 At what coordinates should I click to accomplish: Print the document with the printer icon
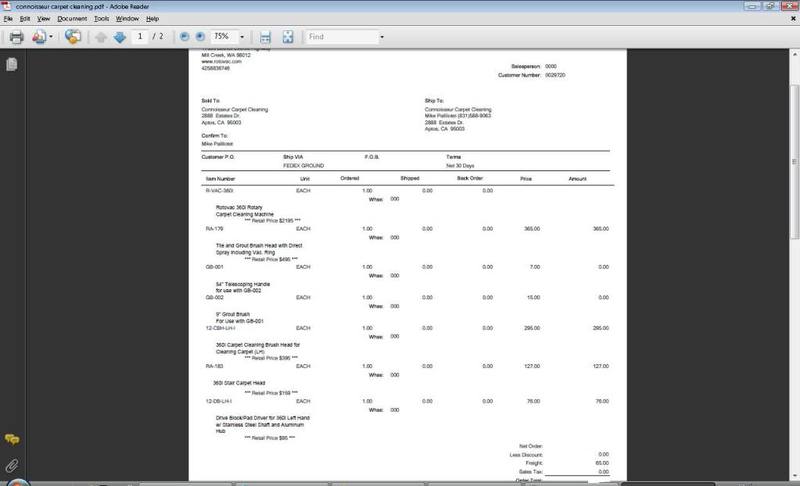16,37
